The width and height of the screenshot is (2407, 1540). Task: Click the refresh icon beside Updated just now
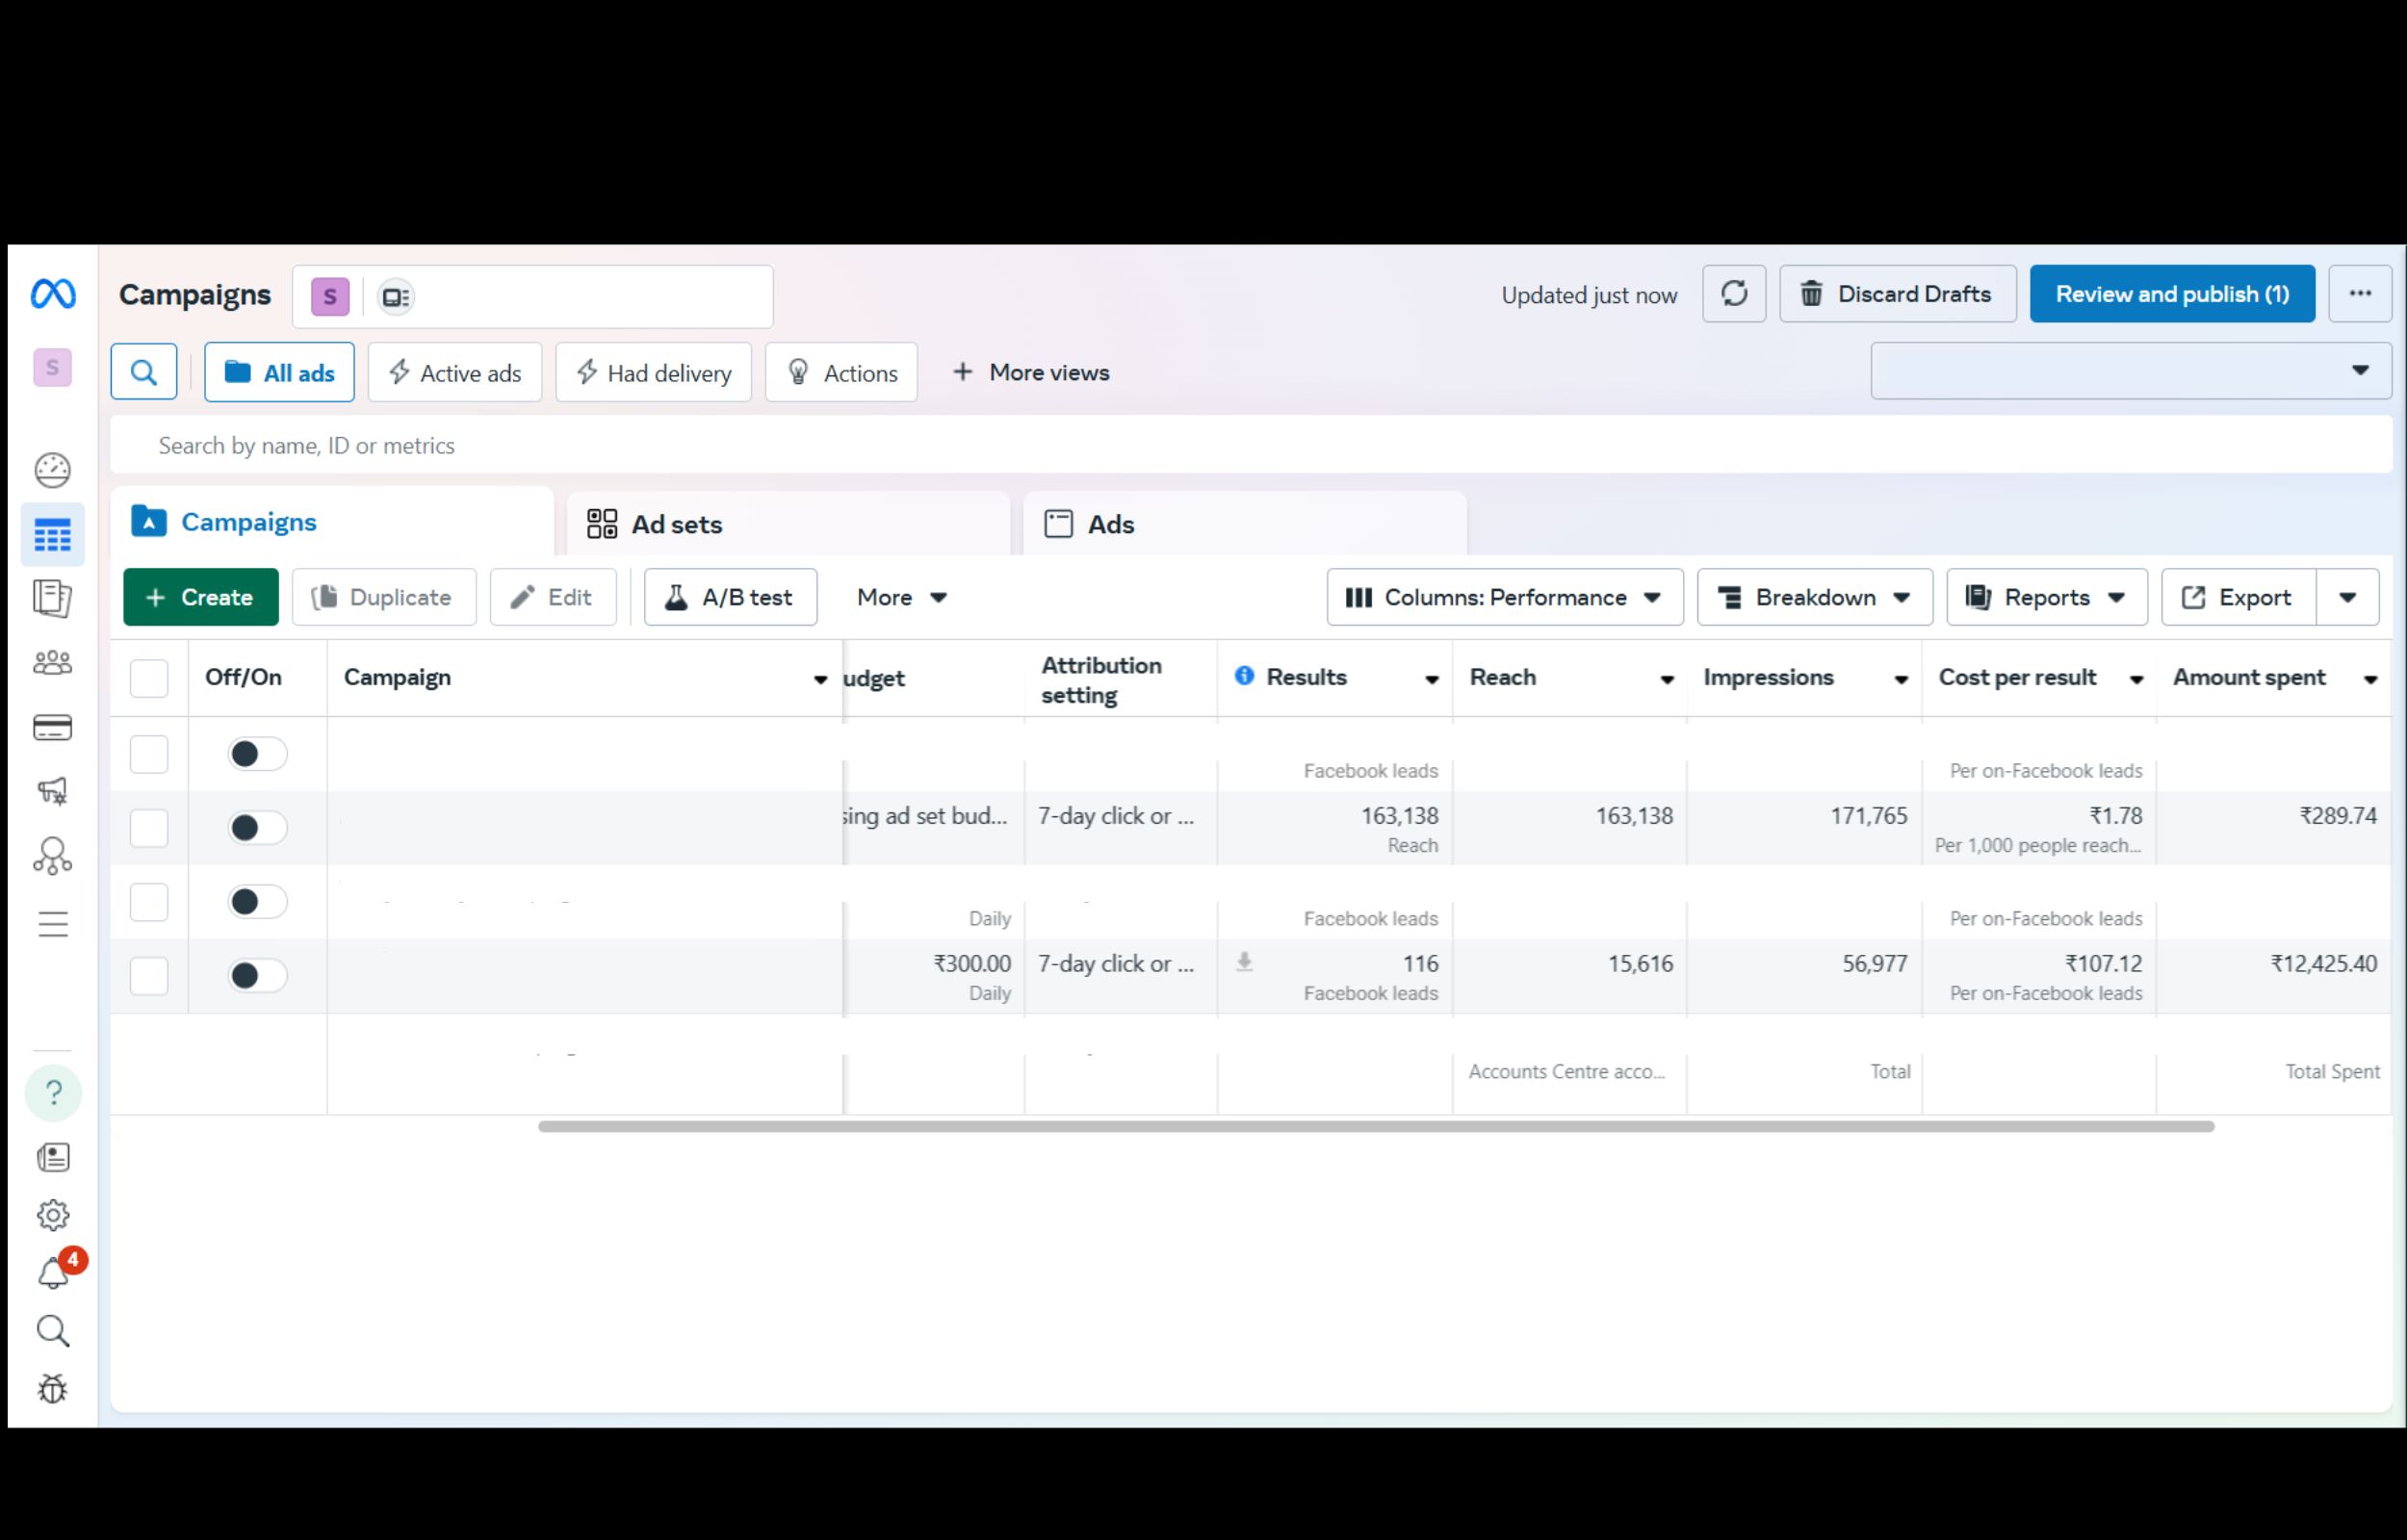tap(1734, 294)
